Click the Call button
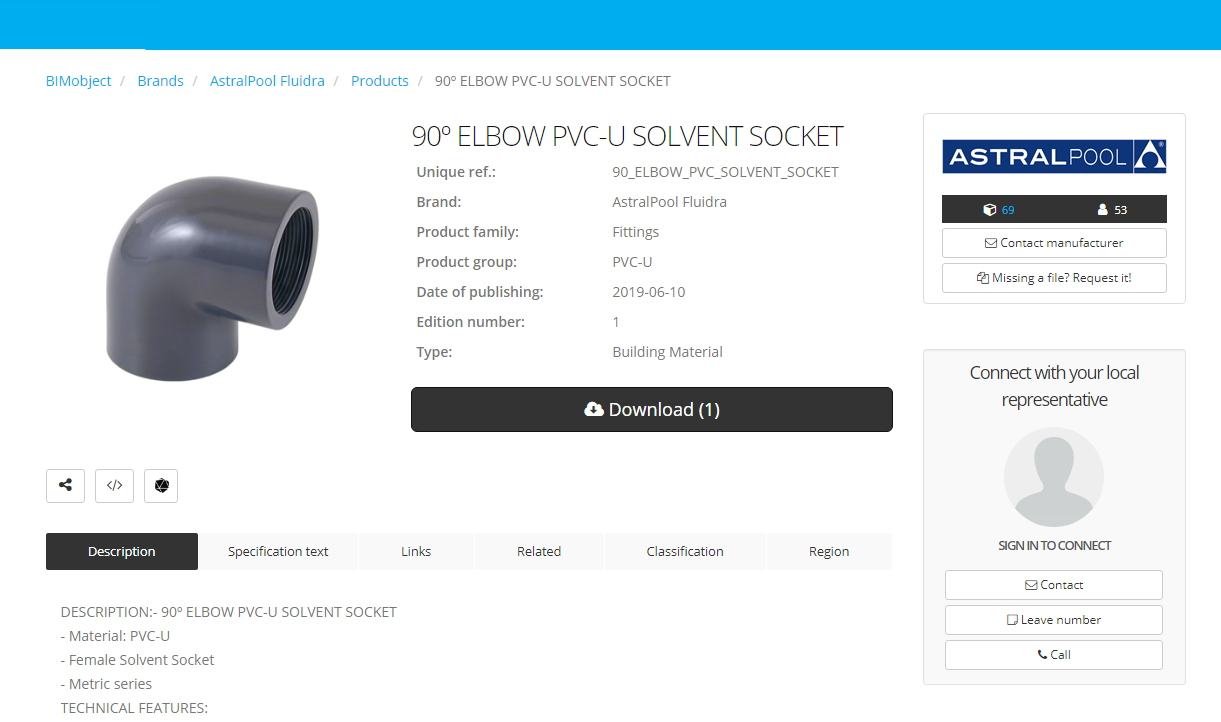This screenshot has height=722, width=1221. [x=1054, y=655]
